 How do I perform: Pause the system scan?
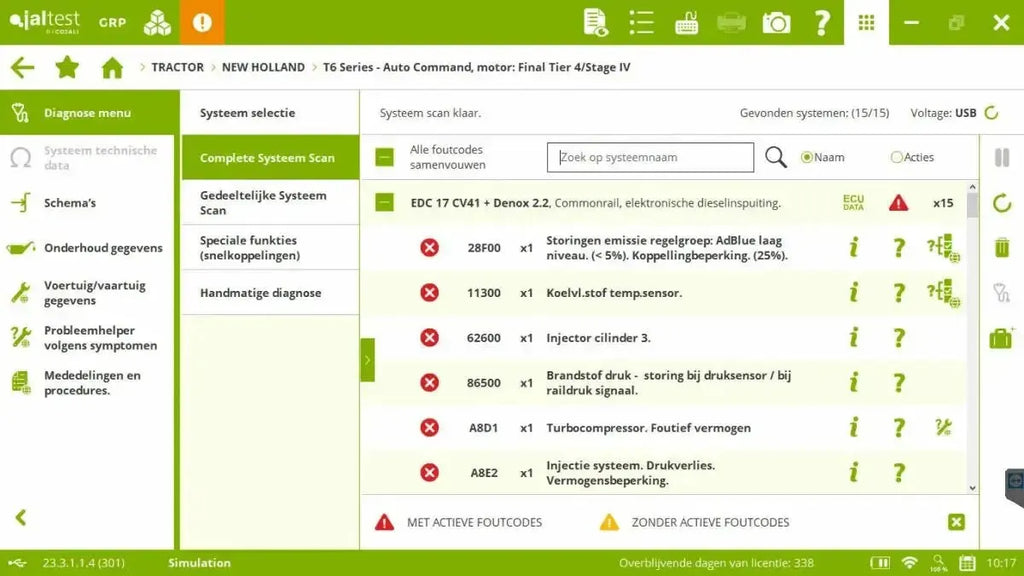point(1002,156)
